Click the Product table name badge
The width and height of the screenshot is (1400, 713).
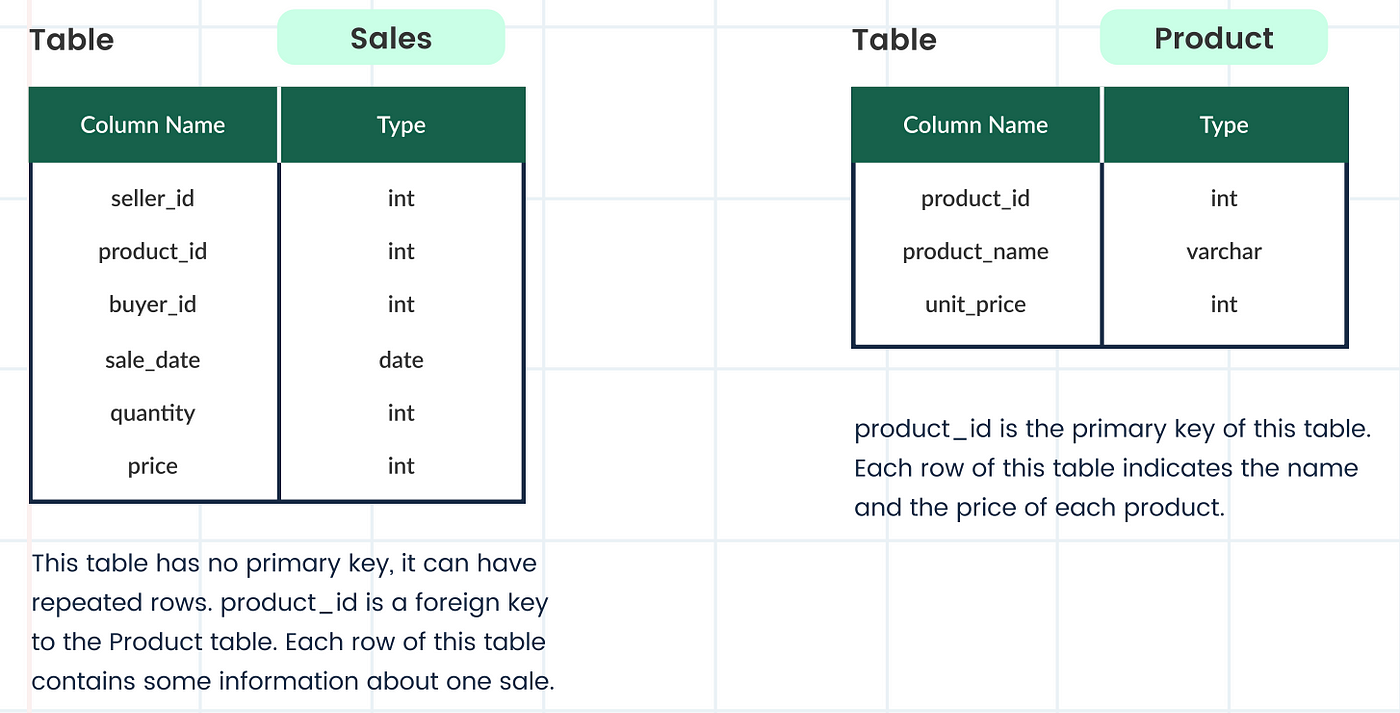click(x=1213, y=38)
